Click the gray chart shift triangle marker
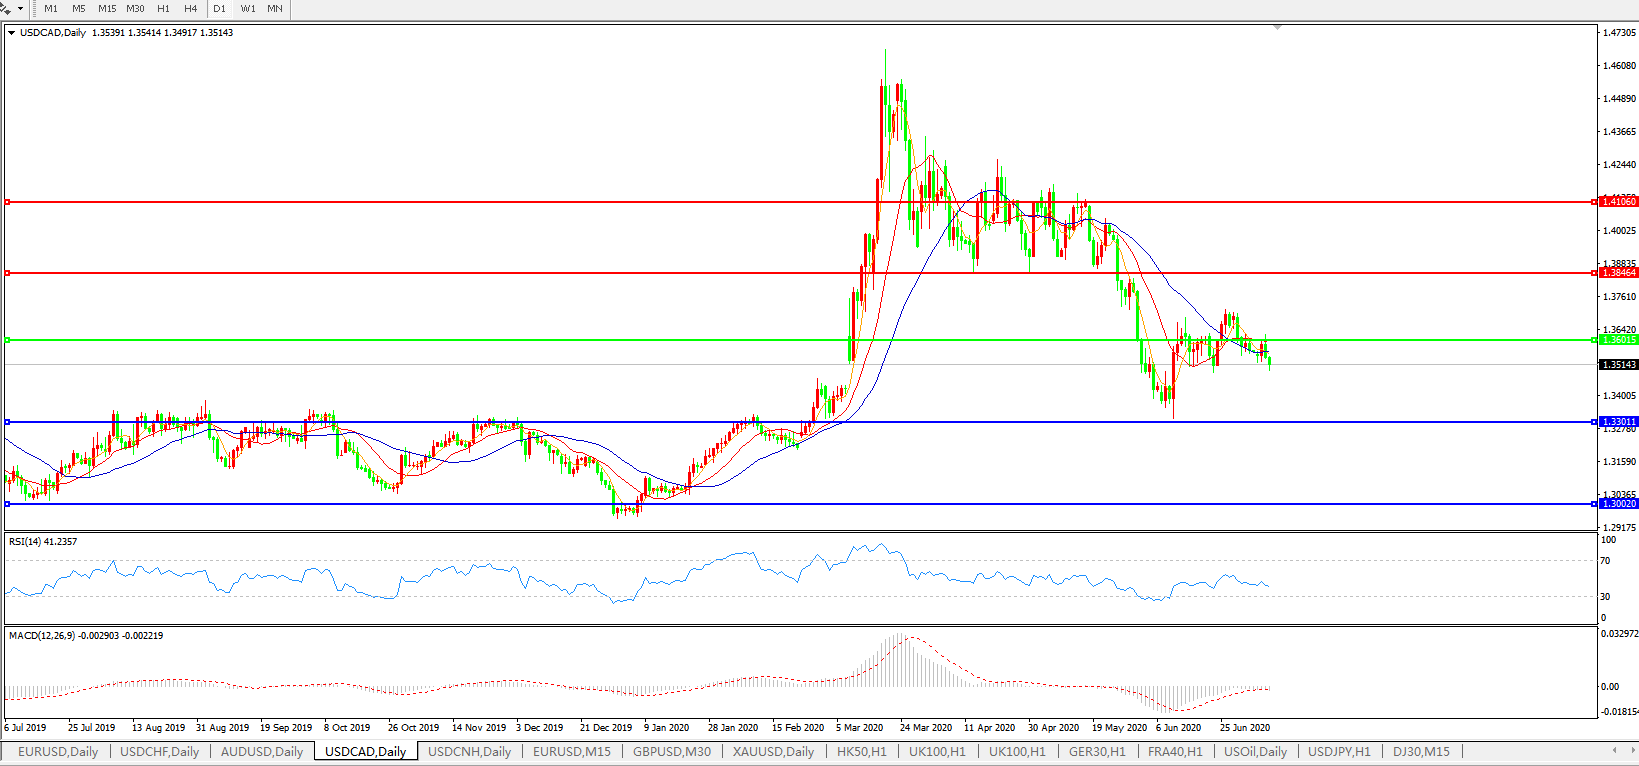 pyautogui.click(x=1277, y=27)
